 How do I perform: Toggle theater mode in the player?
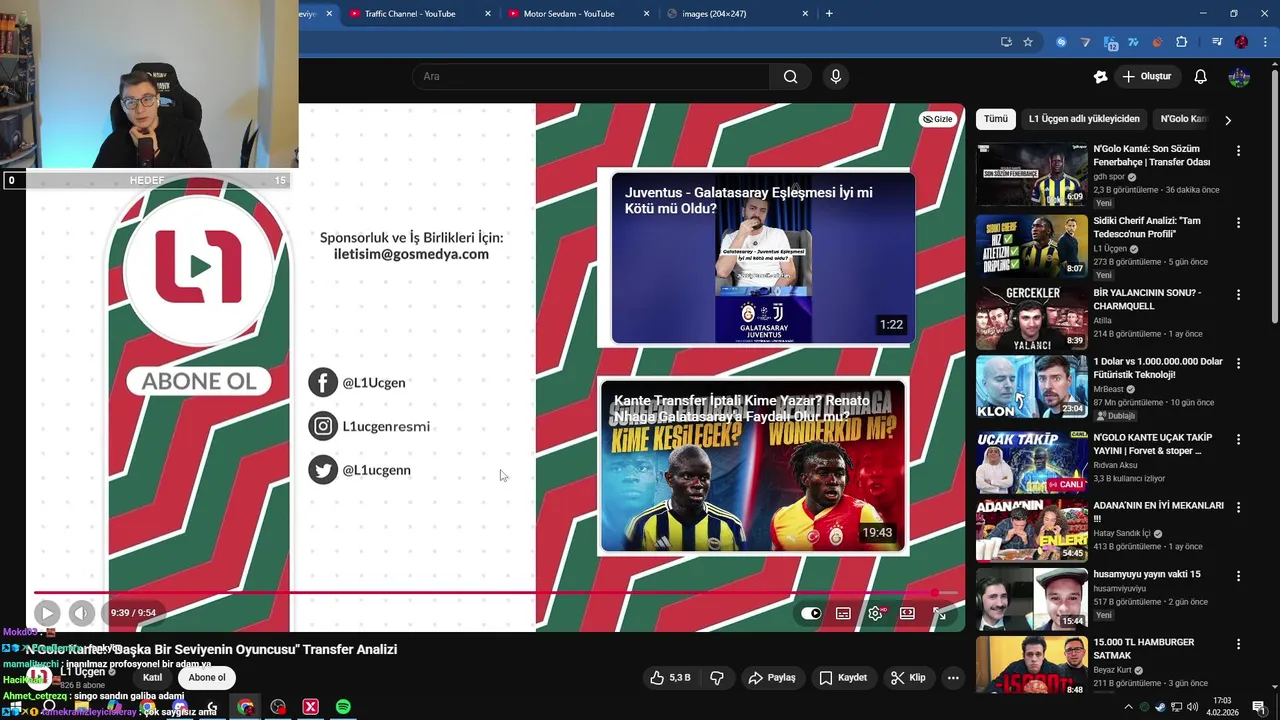(x=907, y=613)
